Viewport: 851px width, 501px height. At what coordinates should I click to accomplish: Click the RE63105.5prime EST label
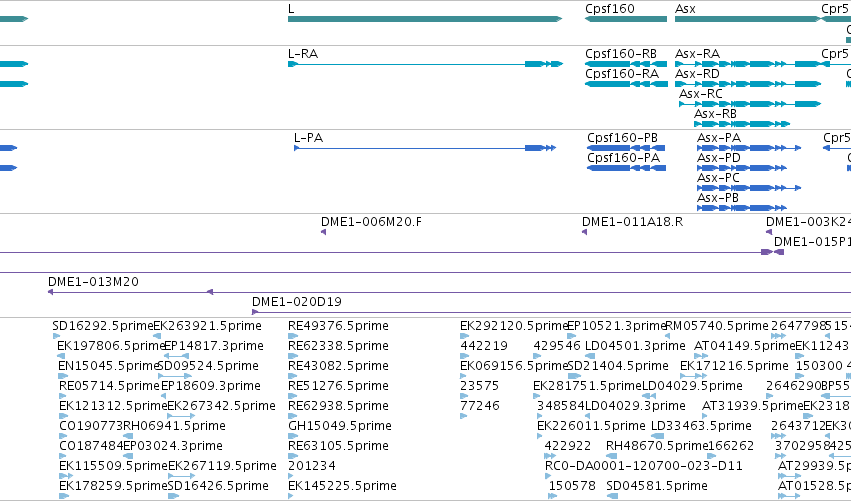(338, 446)
